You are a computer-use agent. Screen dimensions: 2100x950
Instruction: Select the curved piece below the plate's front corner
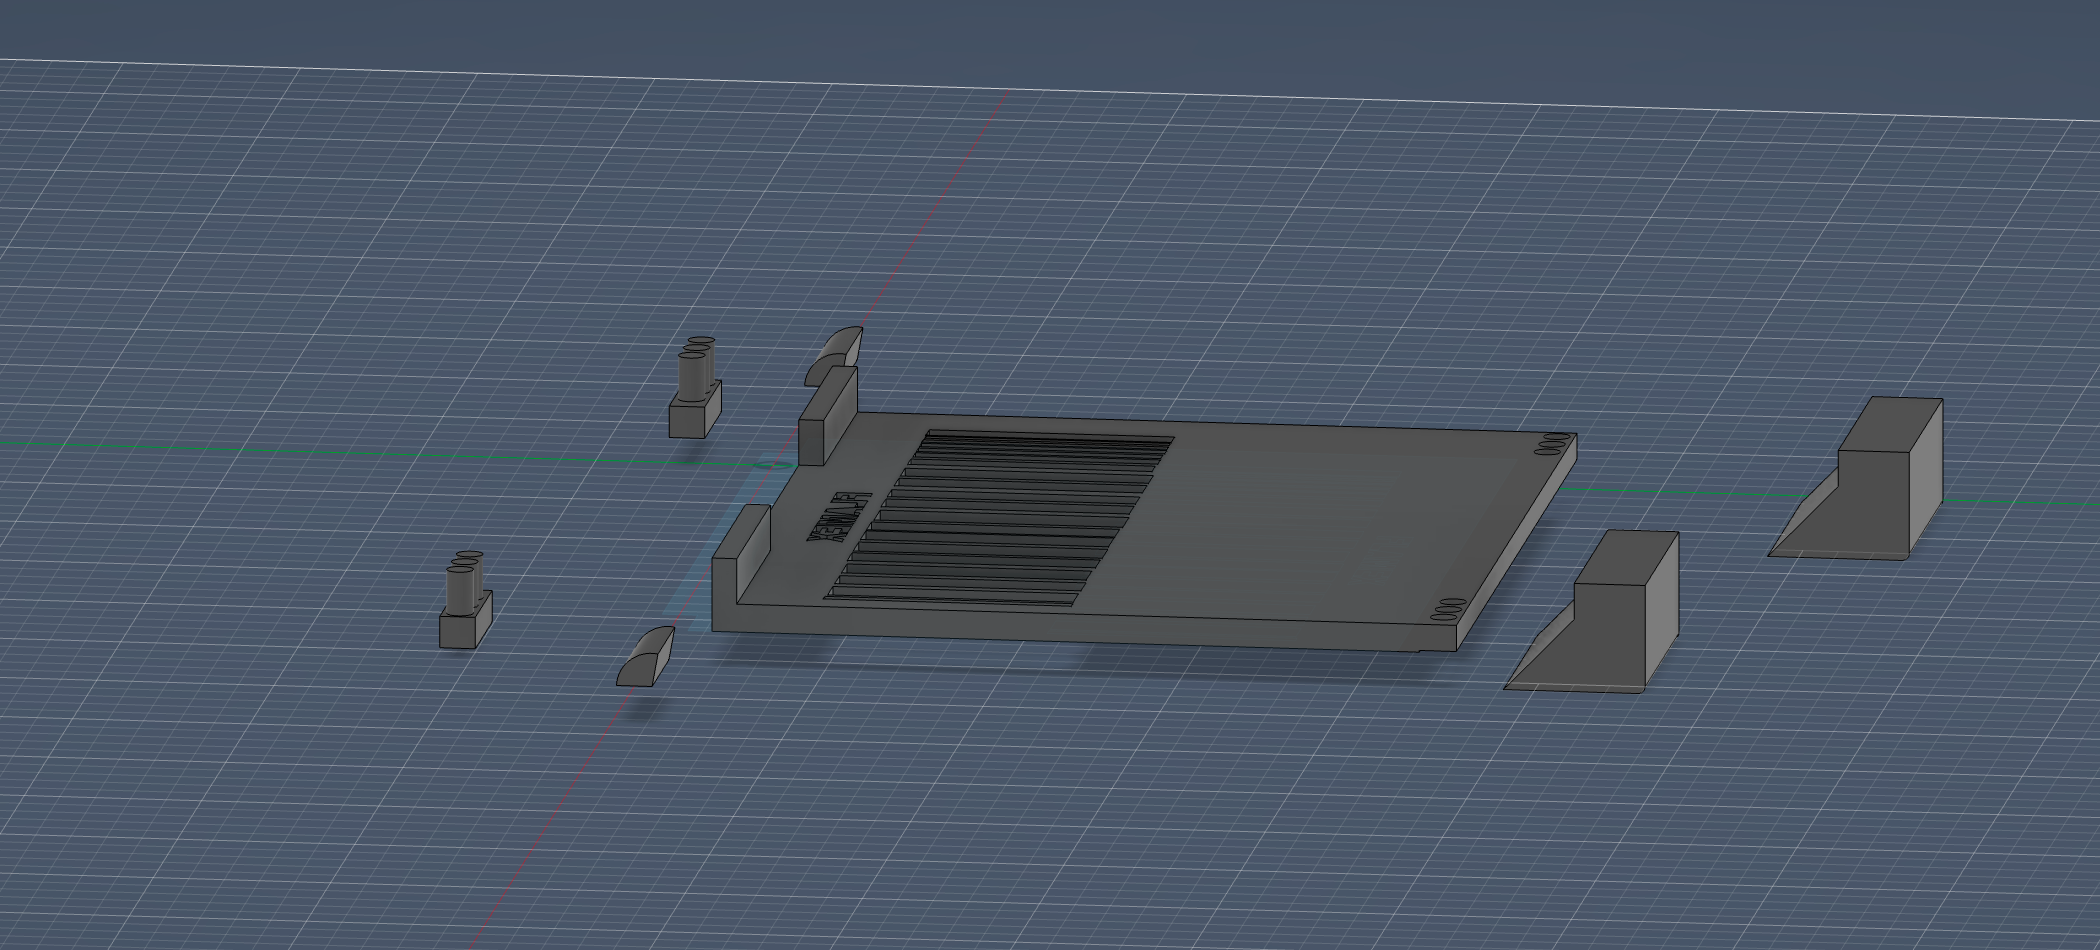[646, 656]
